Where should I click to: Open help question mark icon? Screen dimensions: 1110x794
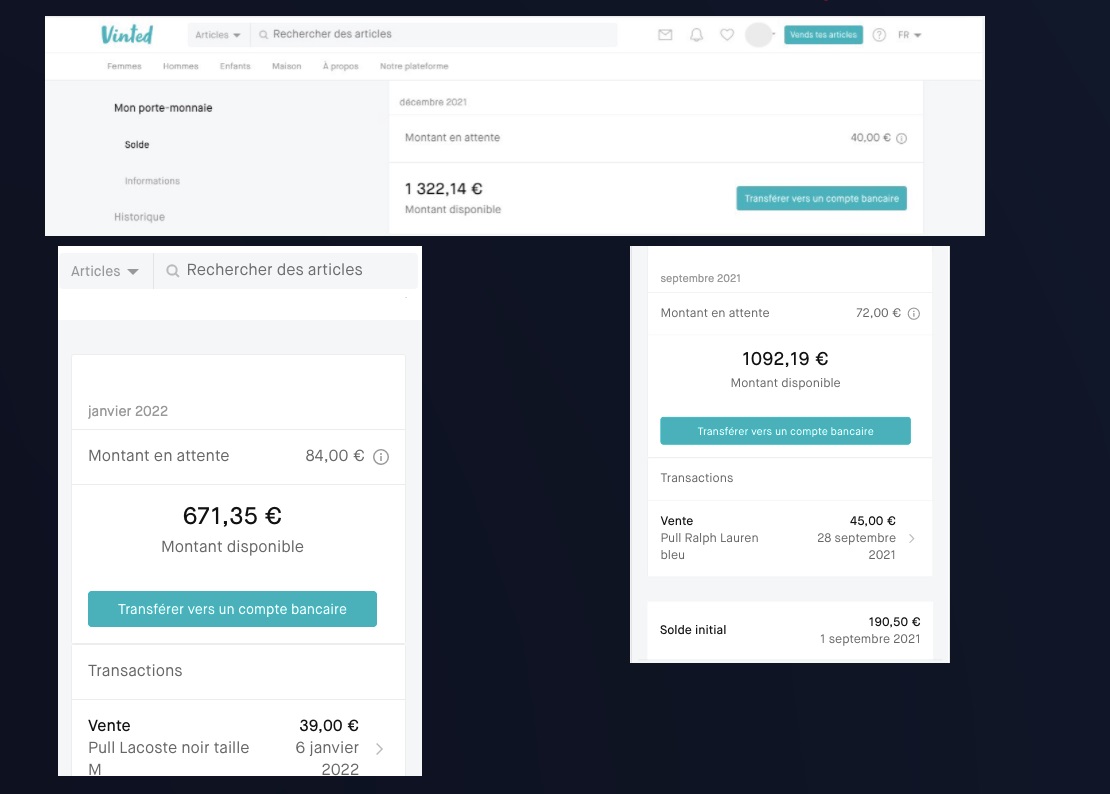[879, 35]
